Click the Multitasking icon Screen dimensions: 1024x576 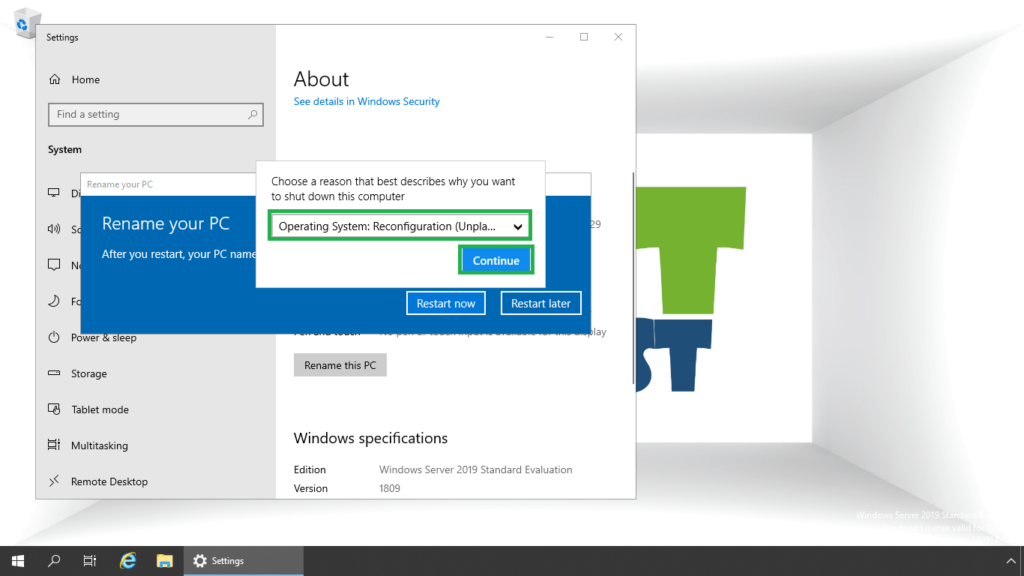54,445
